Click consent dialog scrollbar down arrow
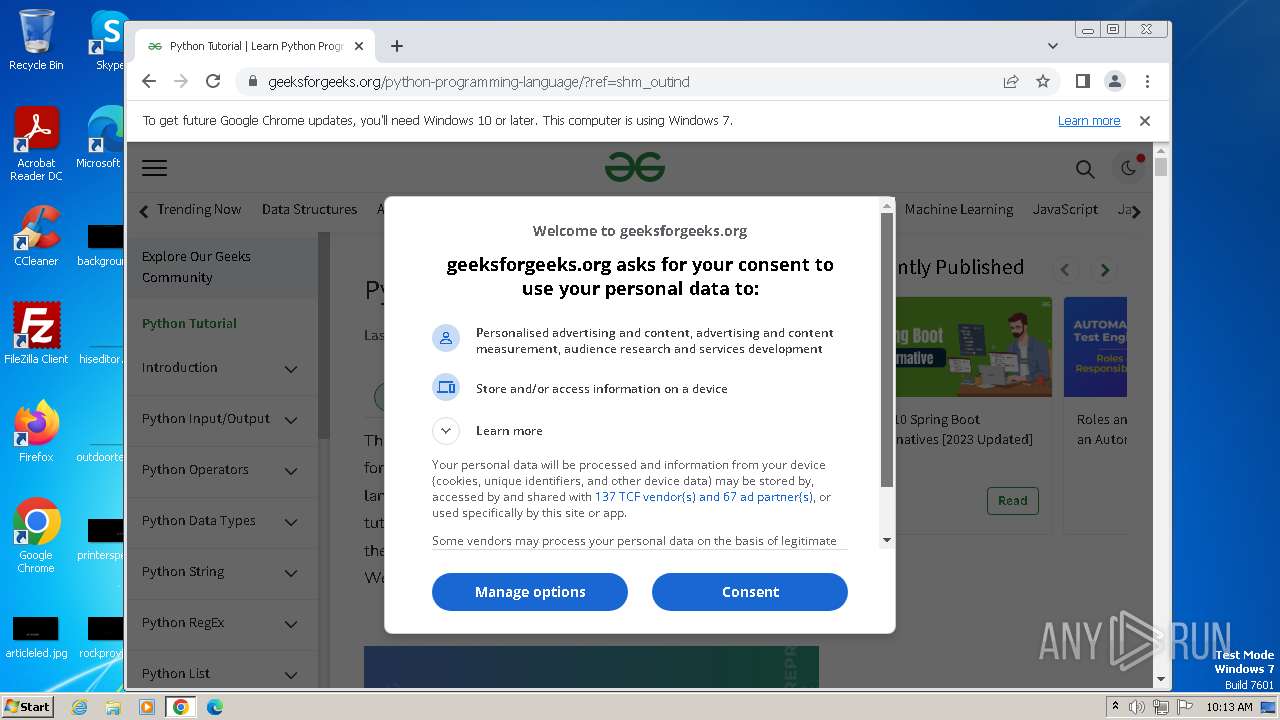 coord(886,541)
